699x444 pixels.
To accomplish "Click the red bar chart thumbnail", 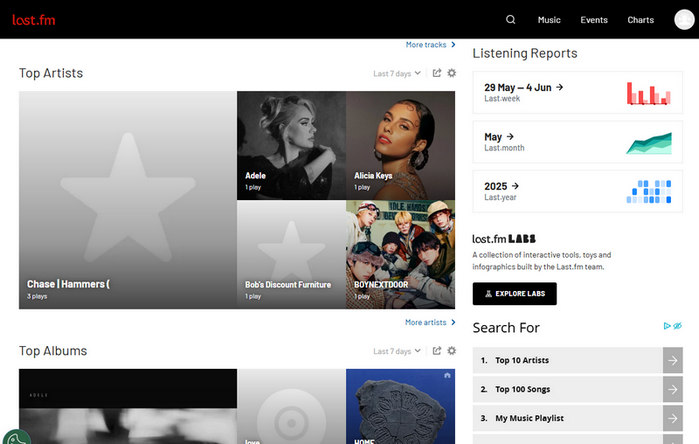I will coord(649,93).
